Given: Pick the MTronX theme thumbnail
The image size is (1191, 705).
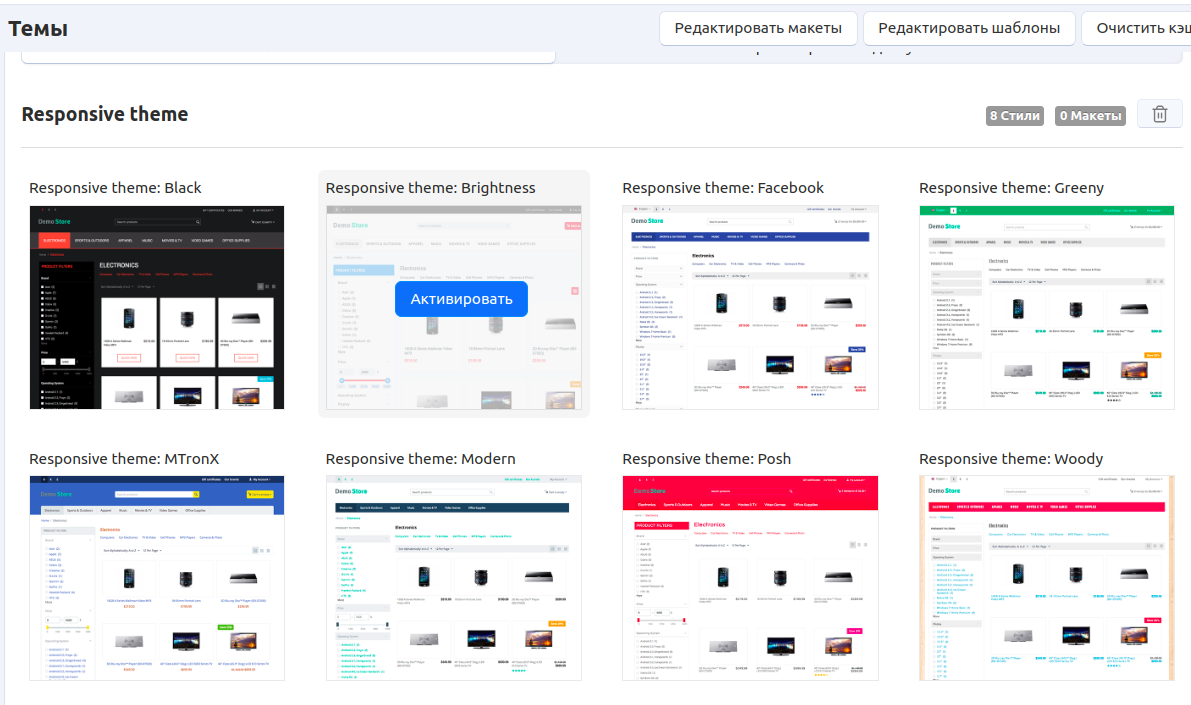Looking at the screenshot, I should (157, 578).
